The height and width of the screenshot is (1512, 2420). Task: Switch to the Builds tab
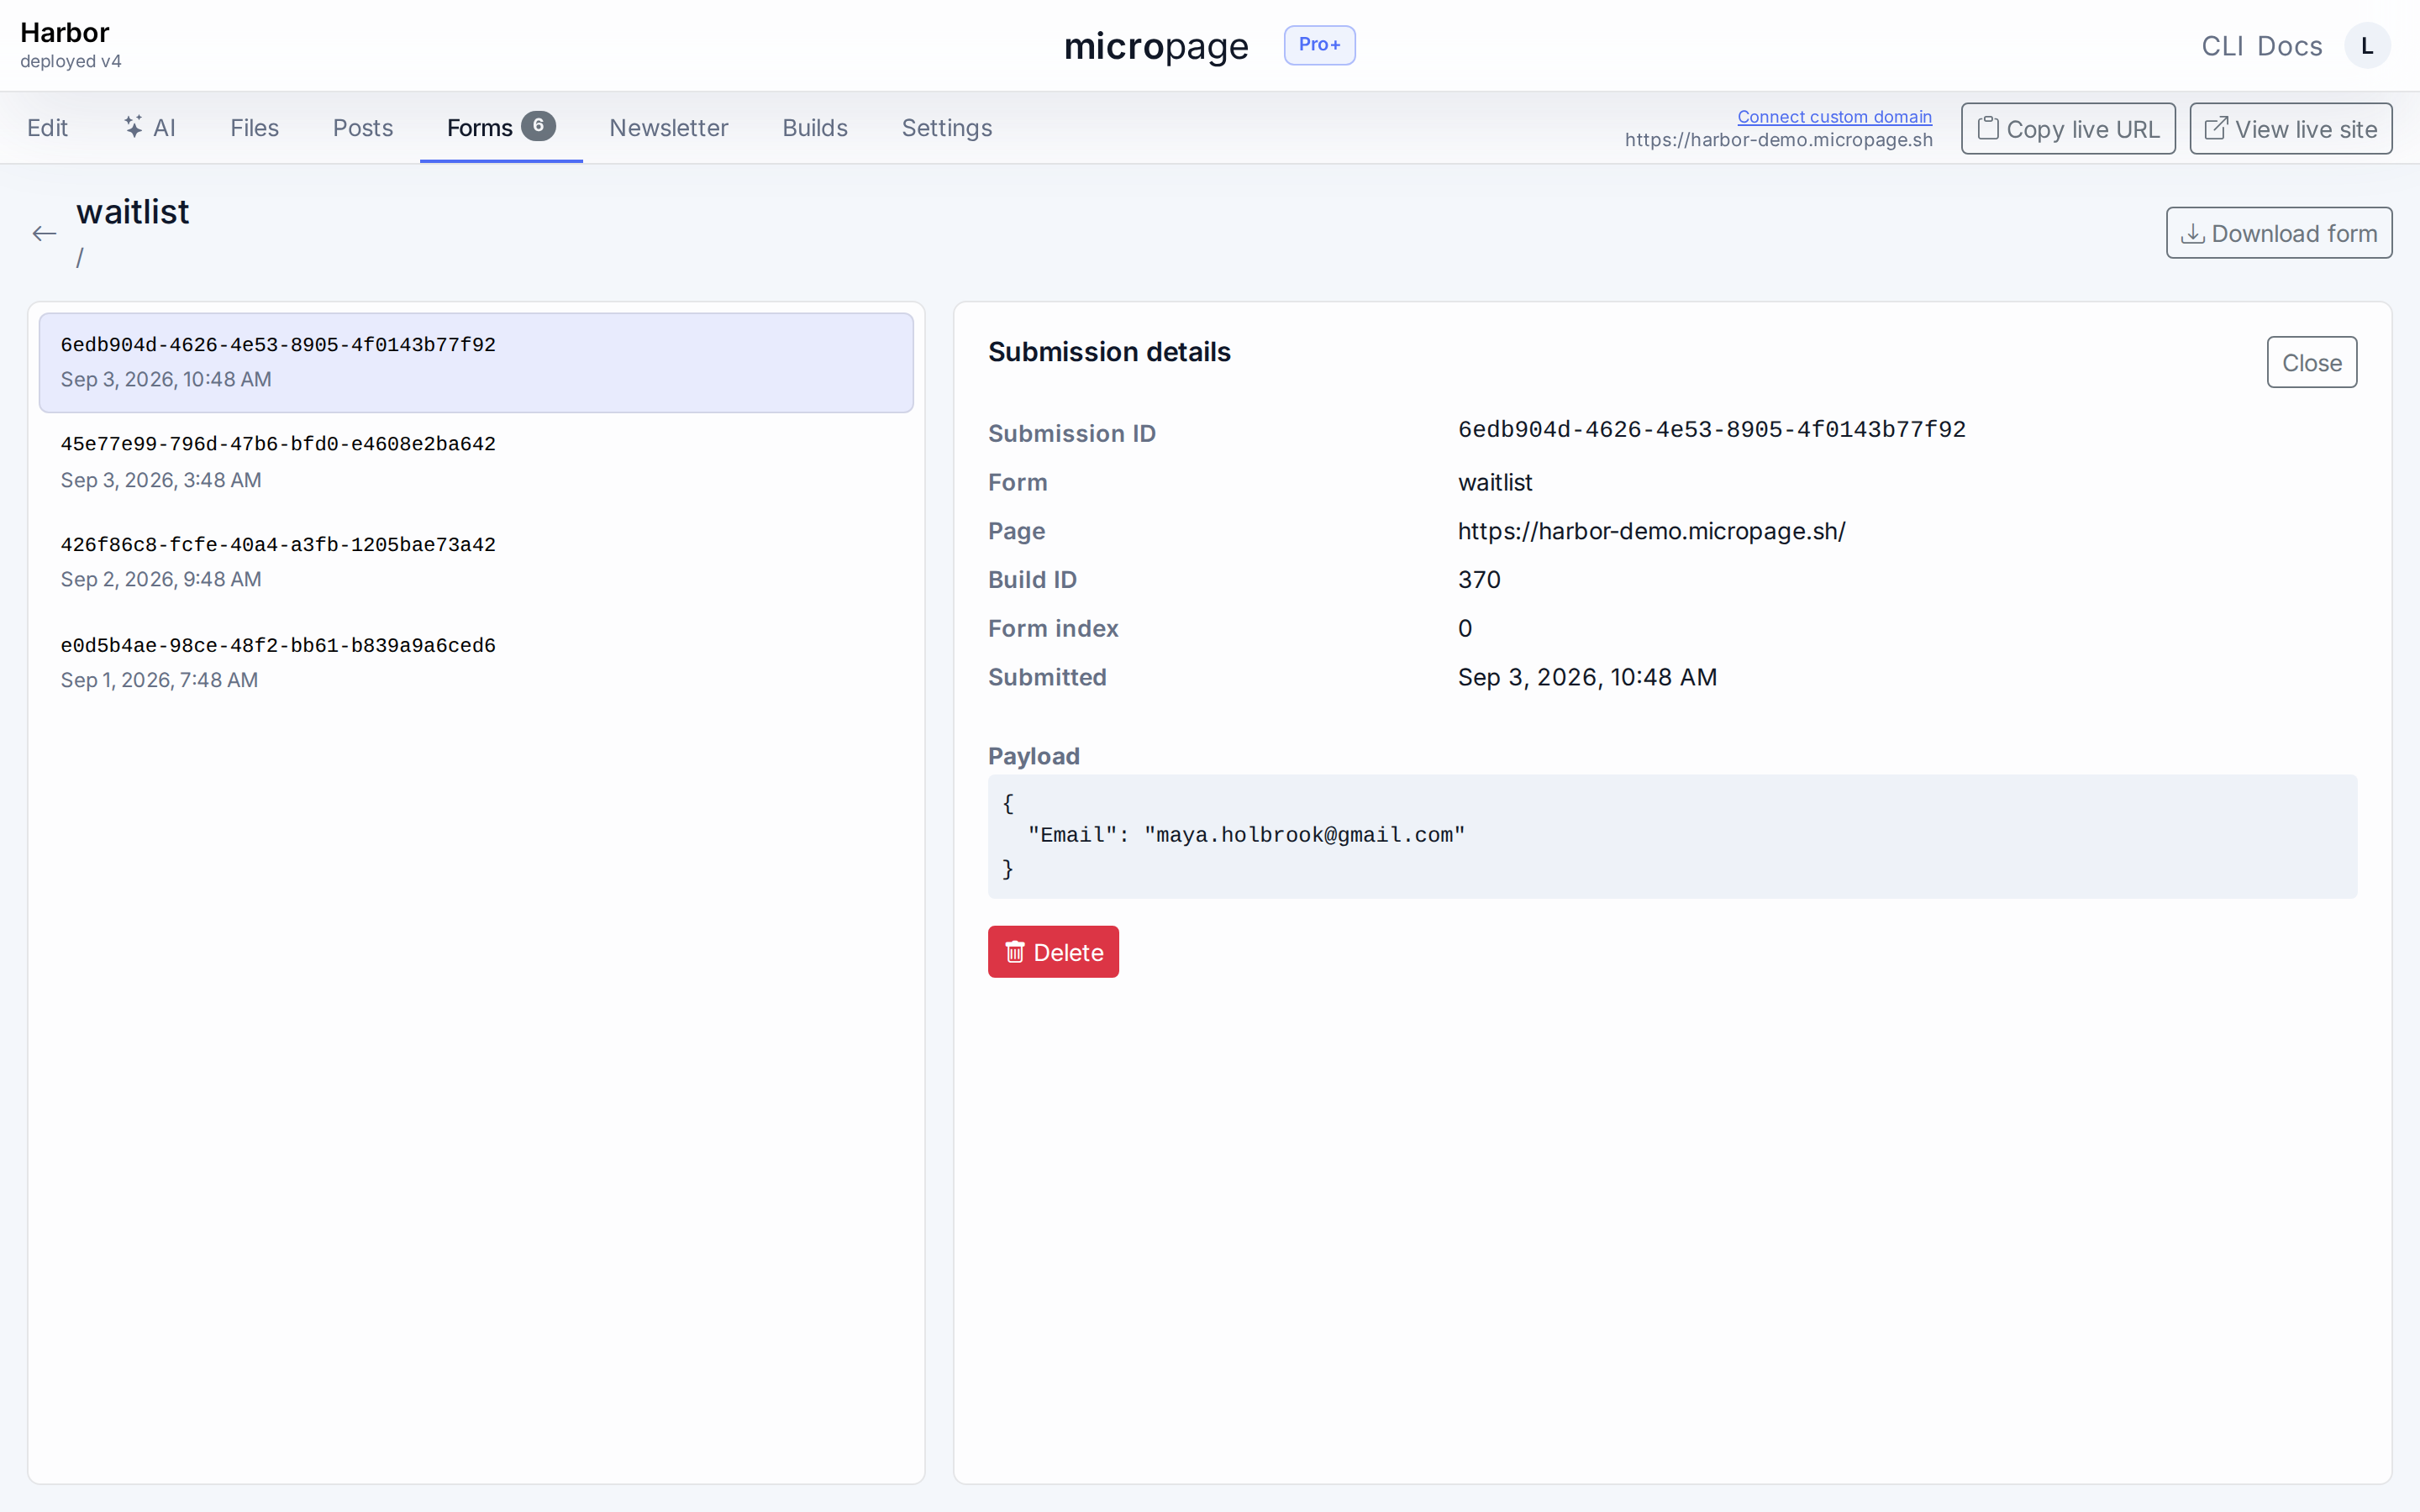(x=814, y=128)
